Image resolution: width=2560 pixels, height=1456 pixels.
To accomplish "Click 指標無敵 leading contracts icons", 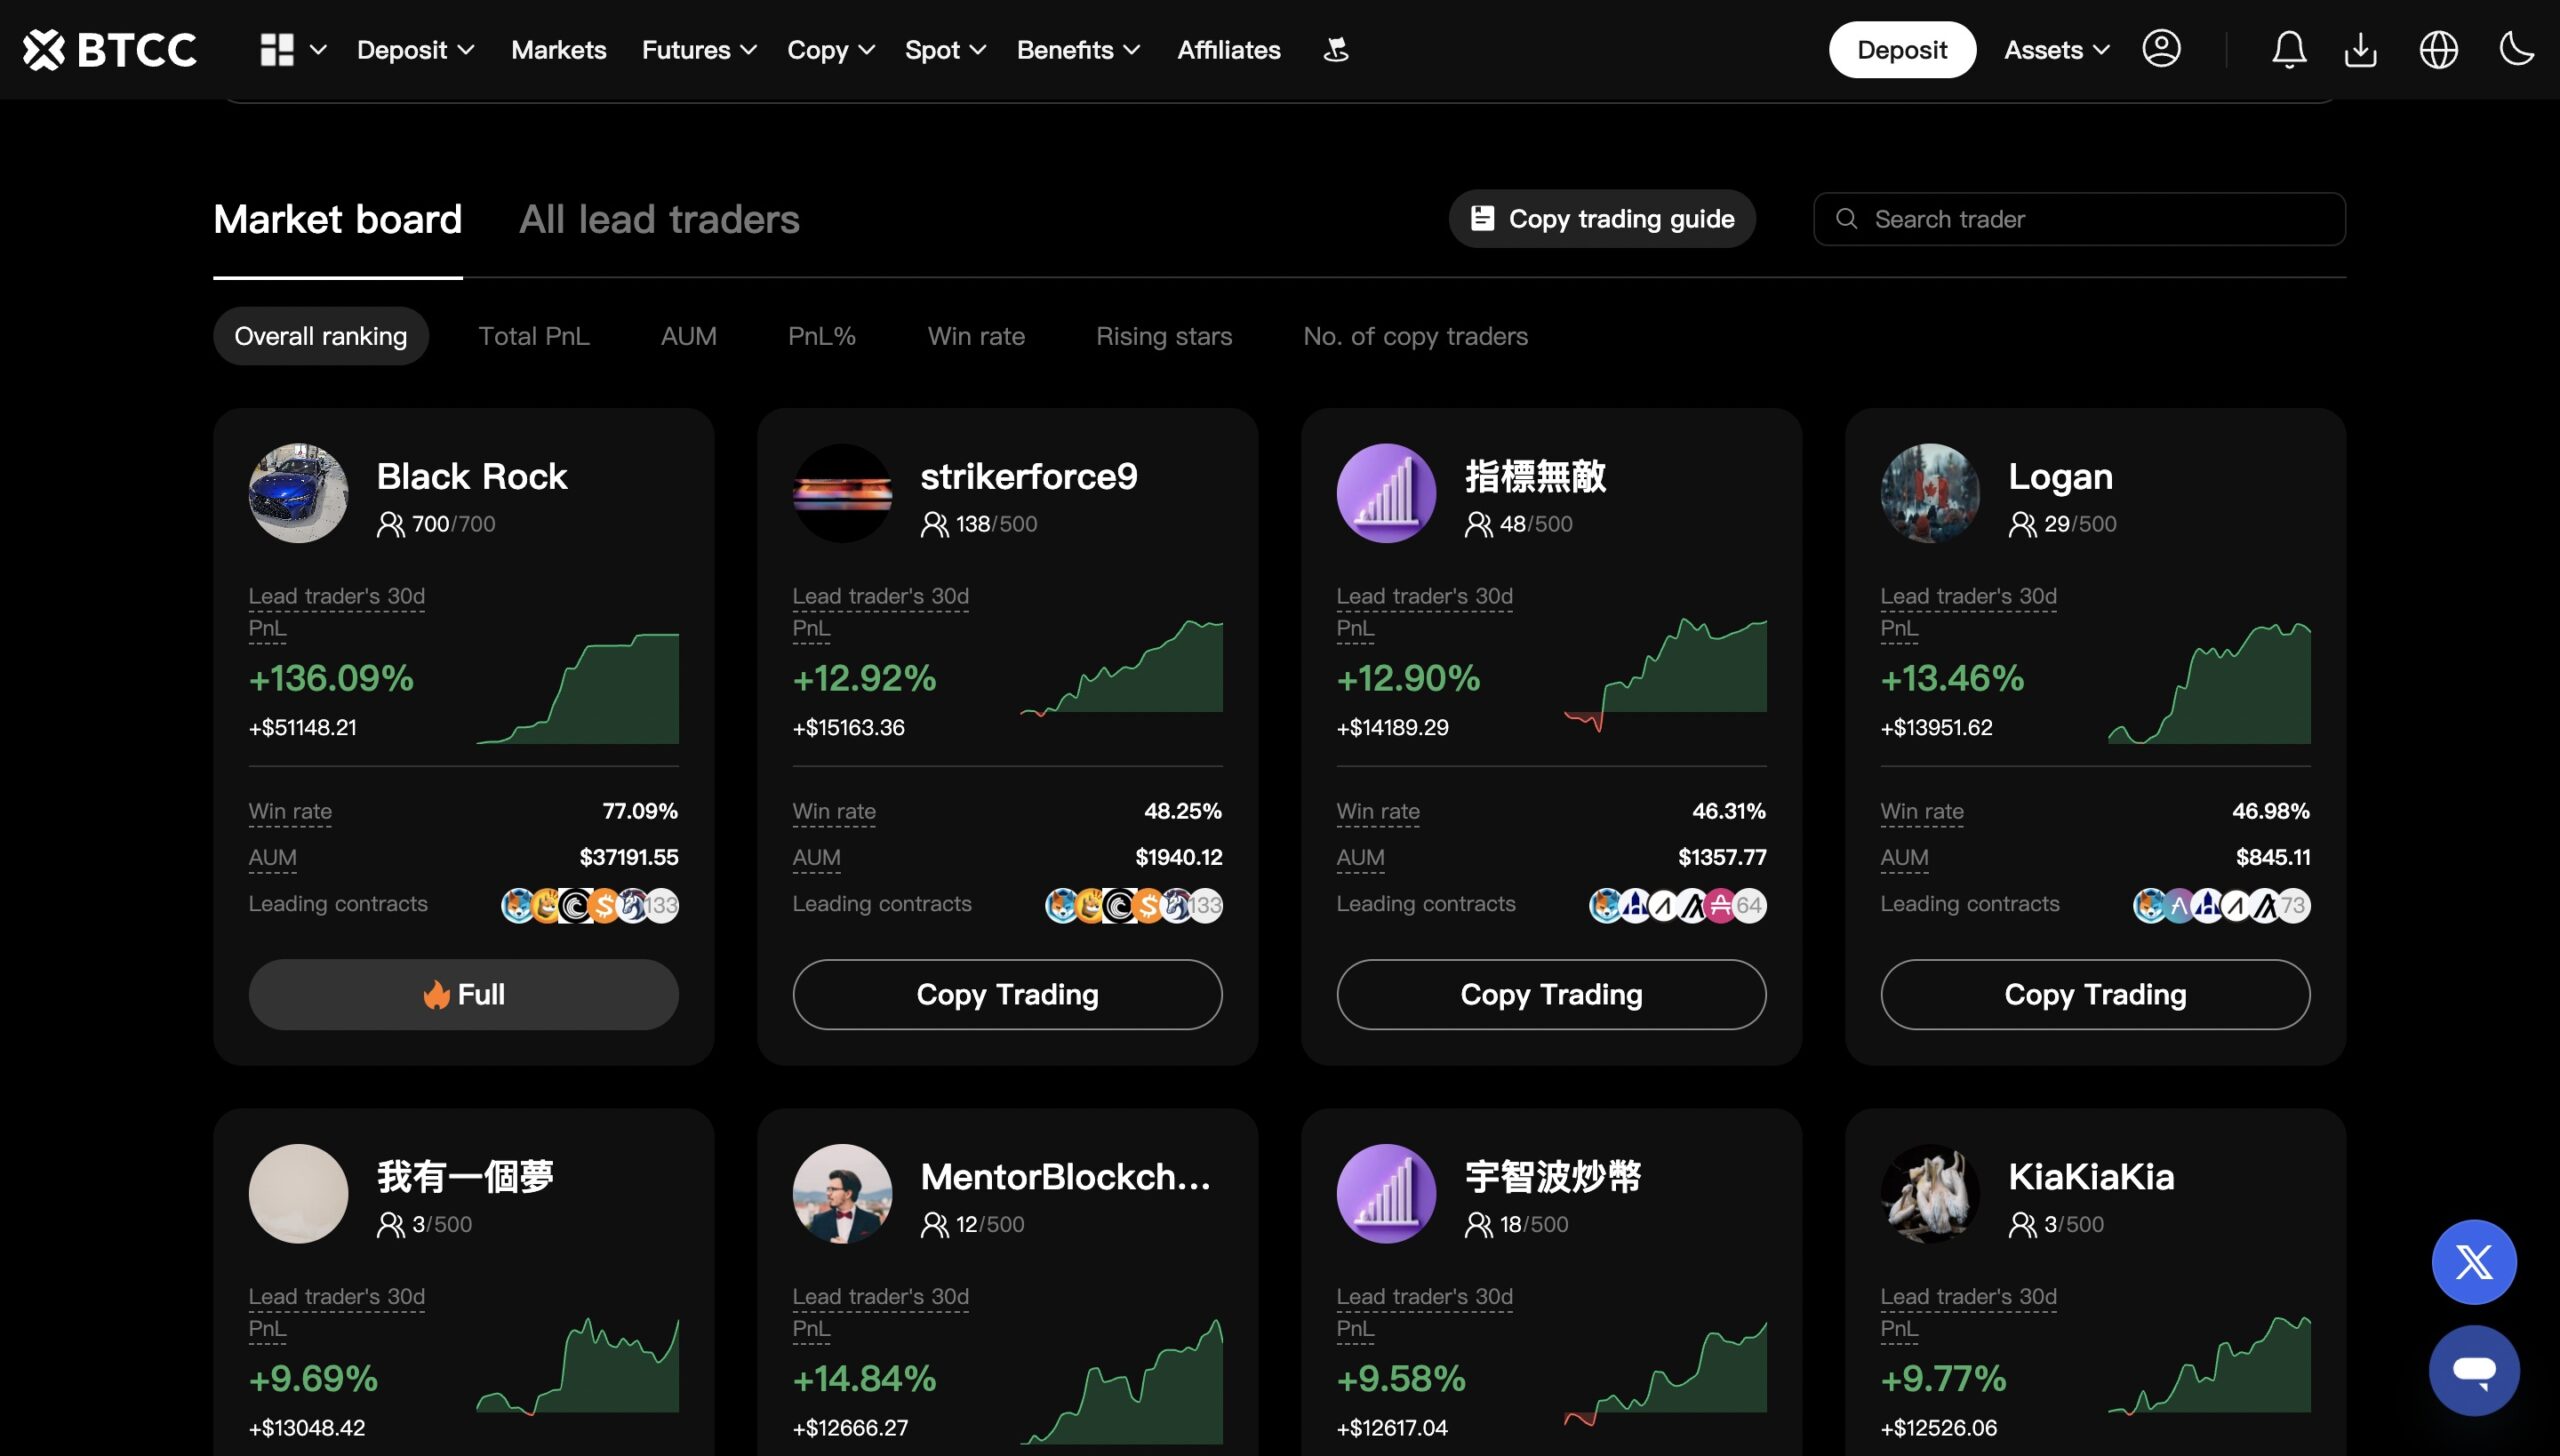I will point(1678,906).
